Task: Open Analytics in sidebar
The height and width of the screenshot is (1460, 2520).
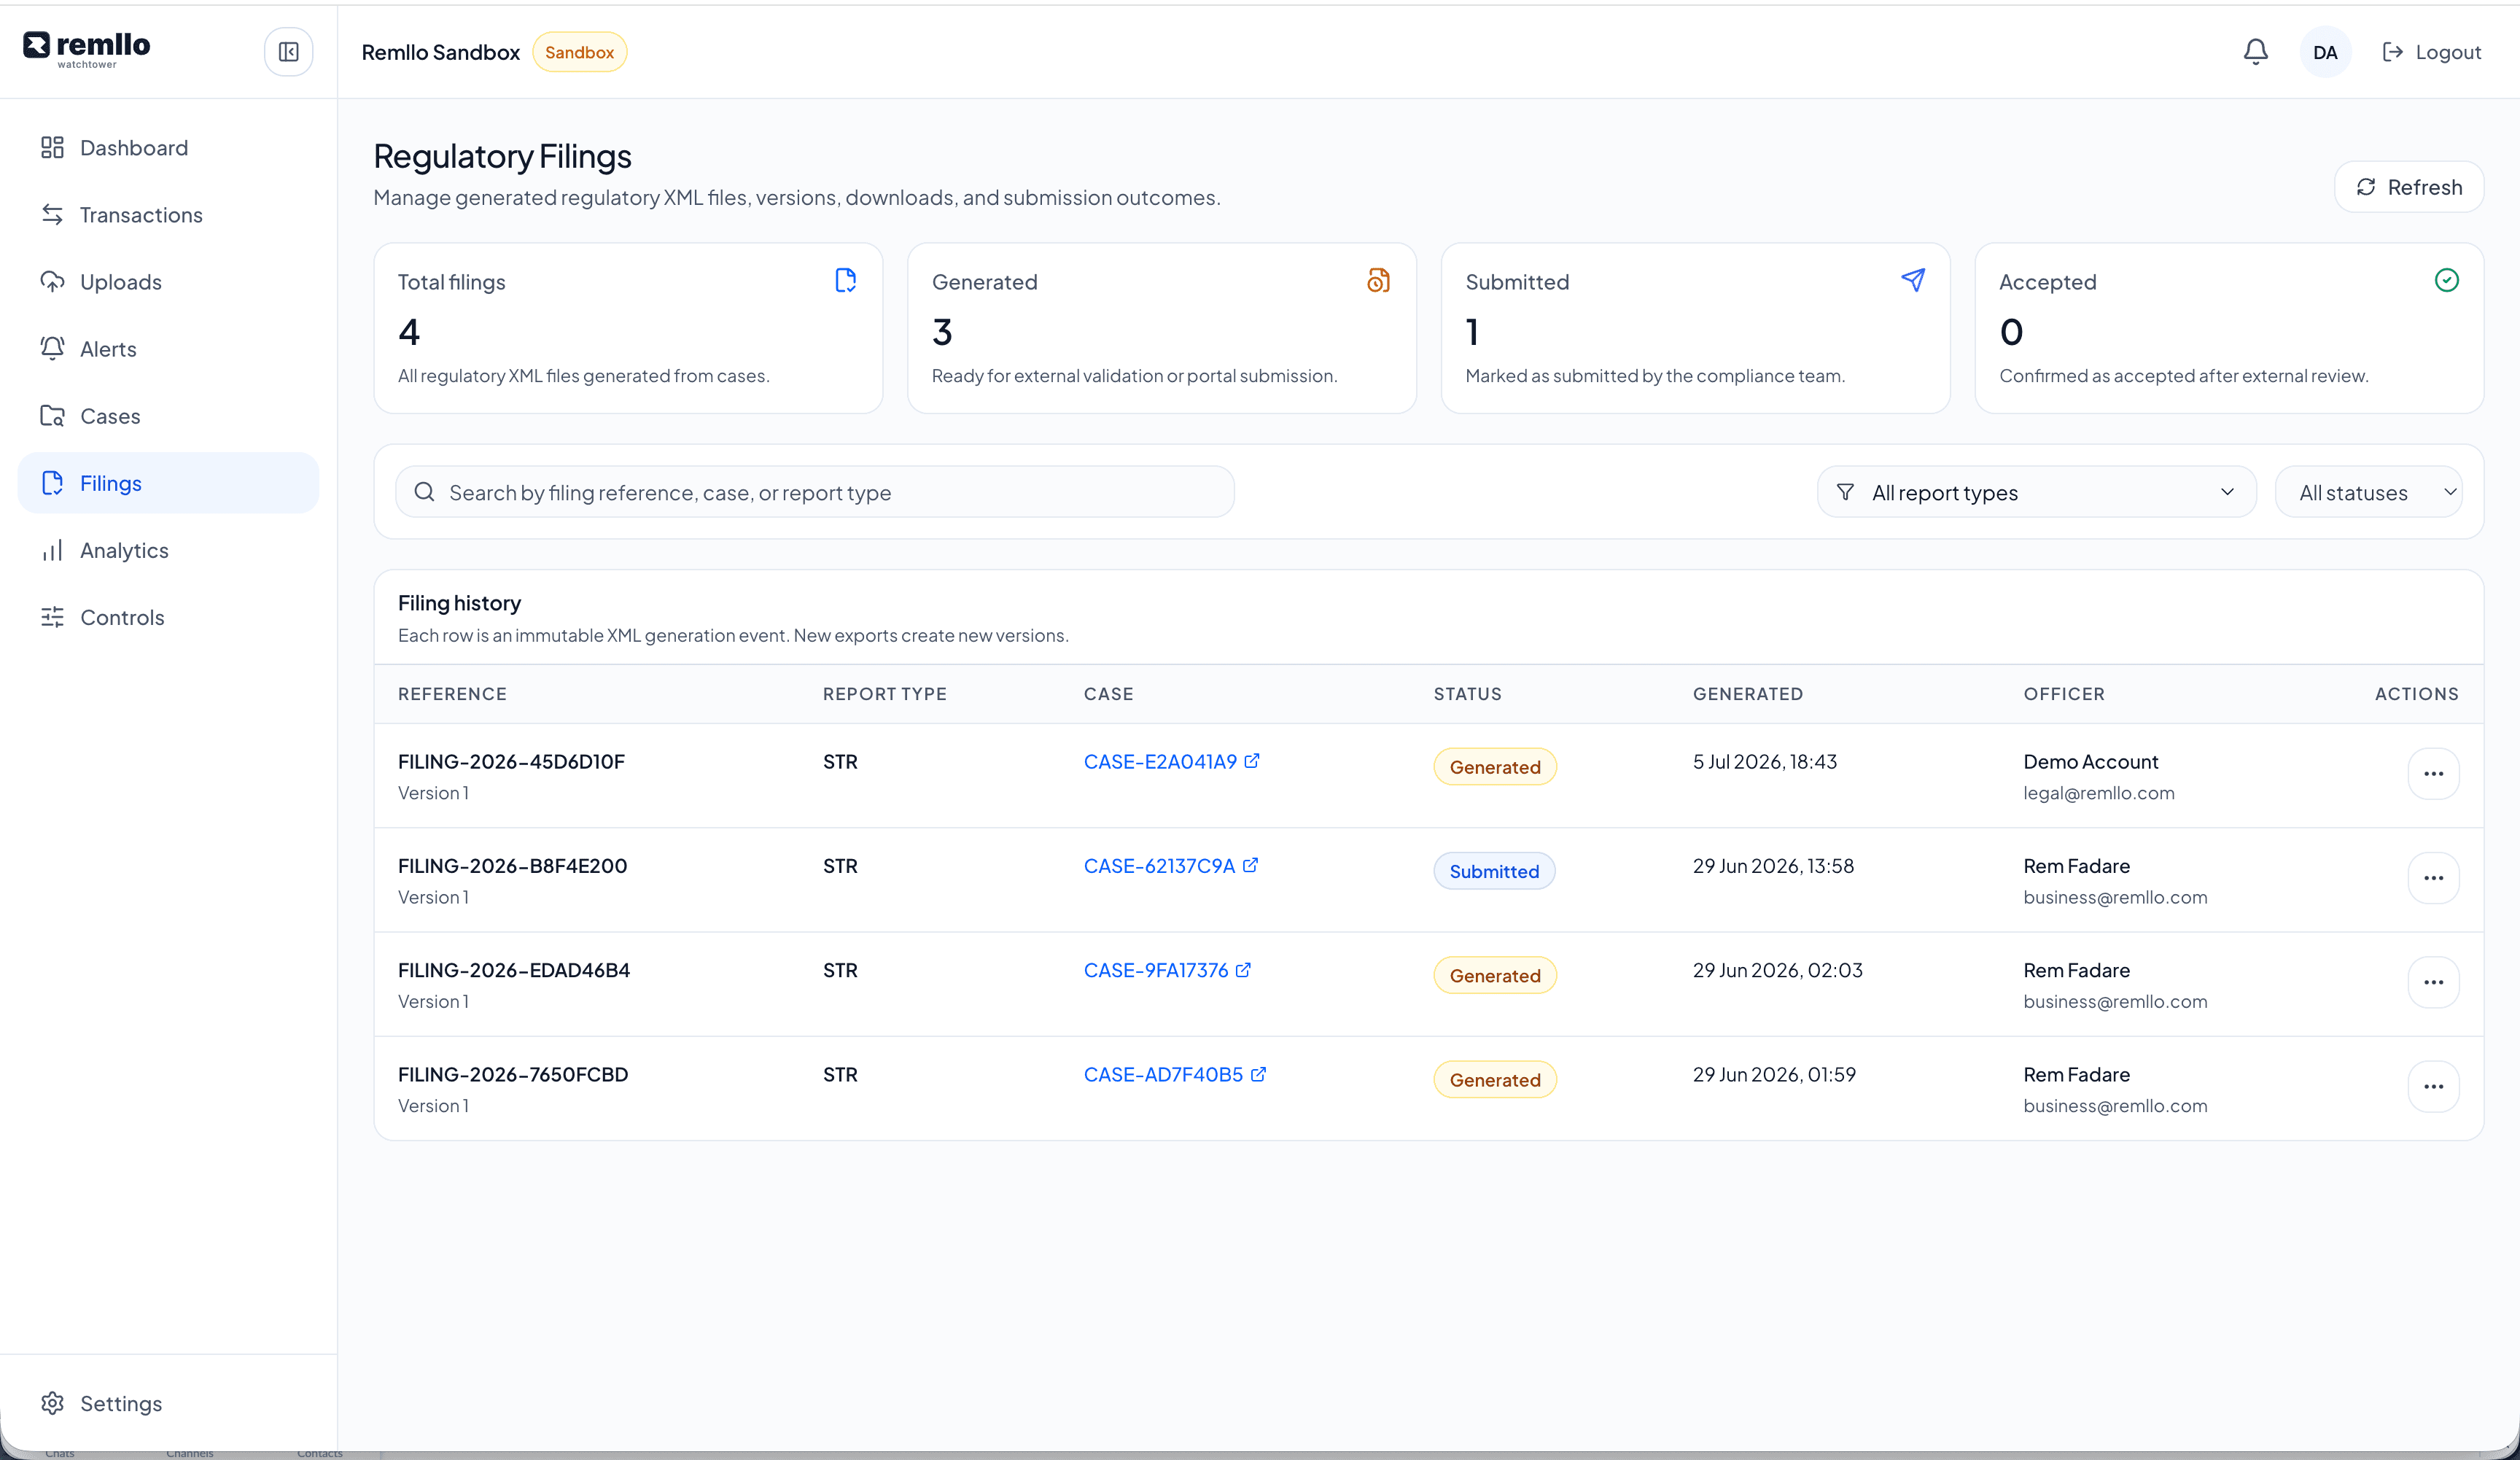Action: pos(168,550)
